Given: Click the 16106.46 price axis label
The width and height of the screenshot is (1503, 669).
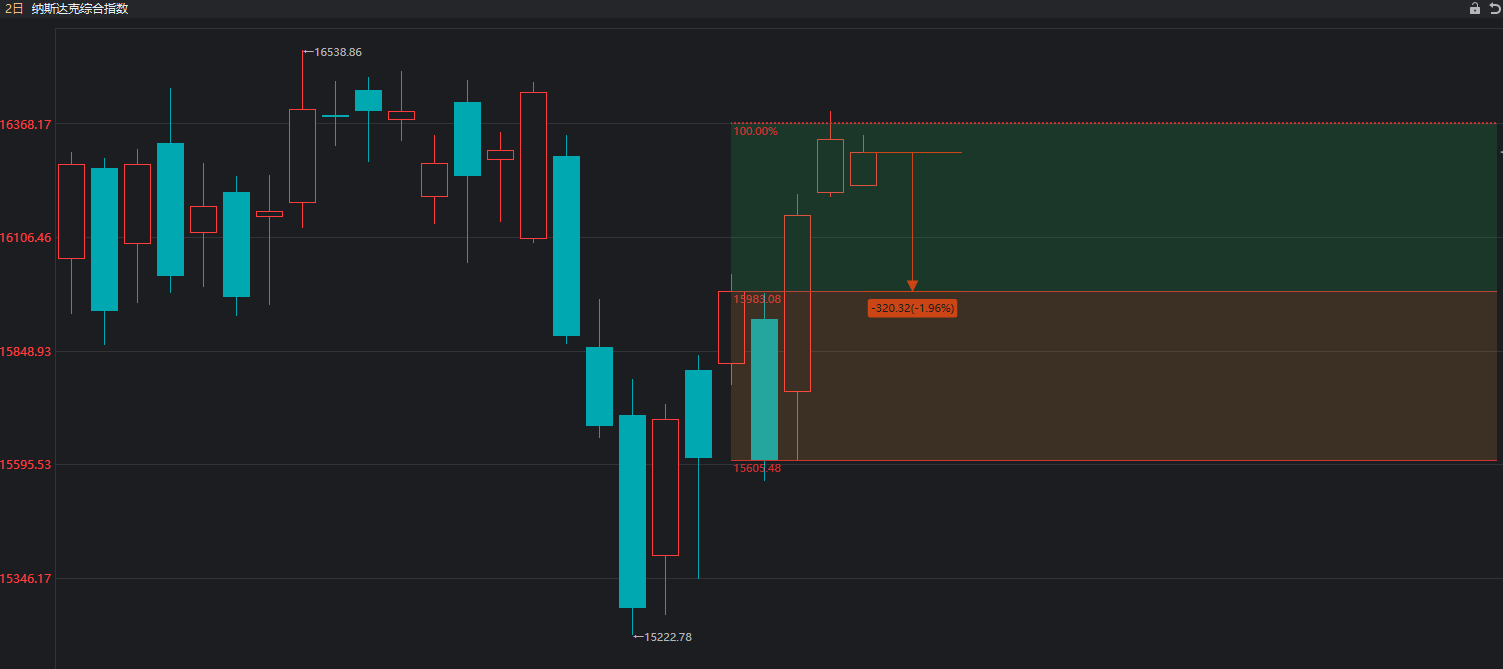Looking at the screenshot, I should (26, 238).
